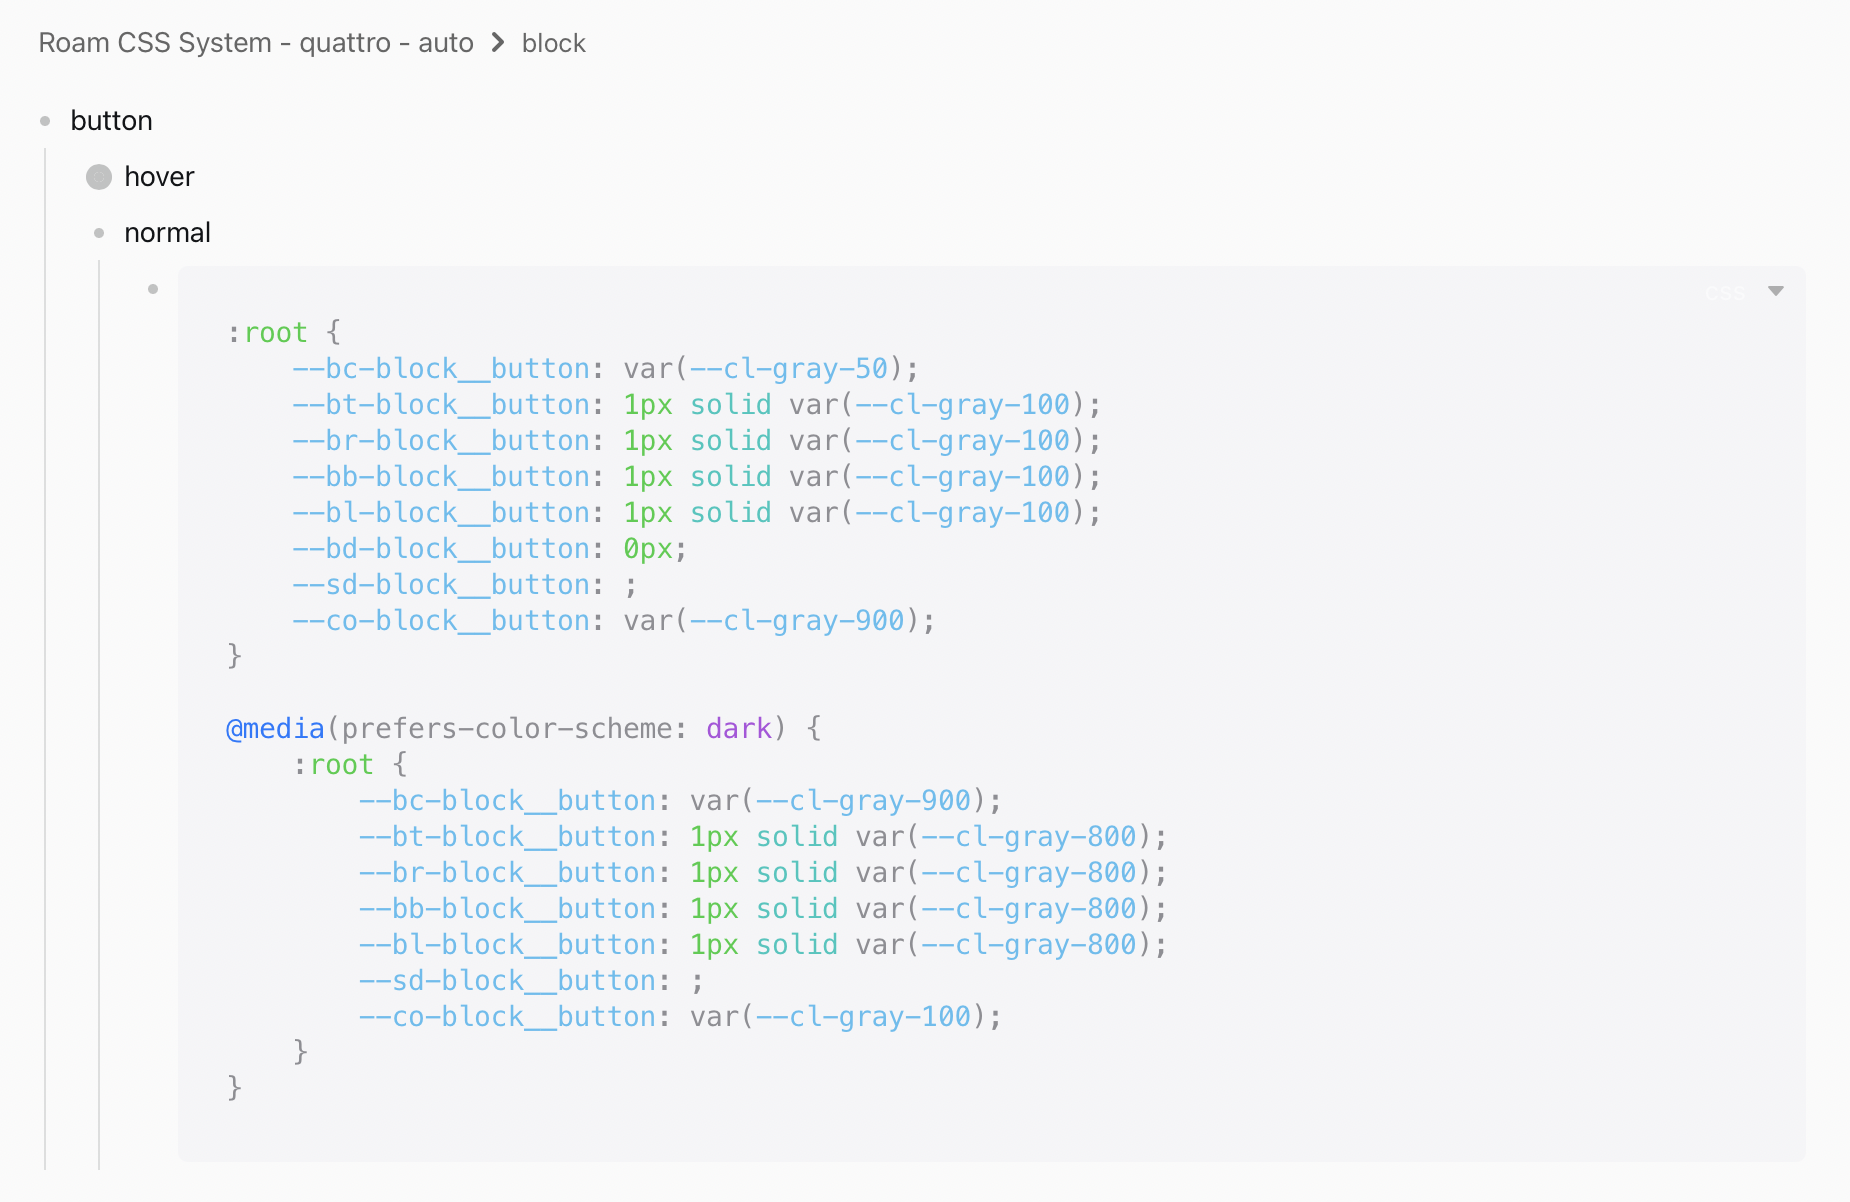Click the button text to edit it

pyautogui.click(x=111, y=121)
